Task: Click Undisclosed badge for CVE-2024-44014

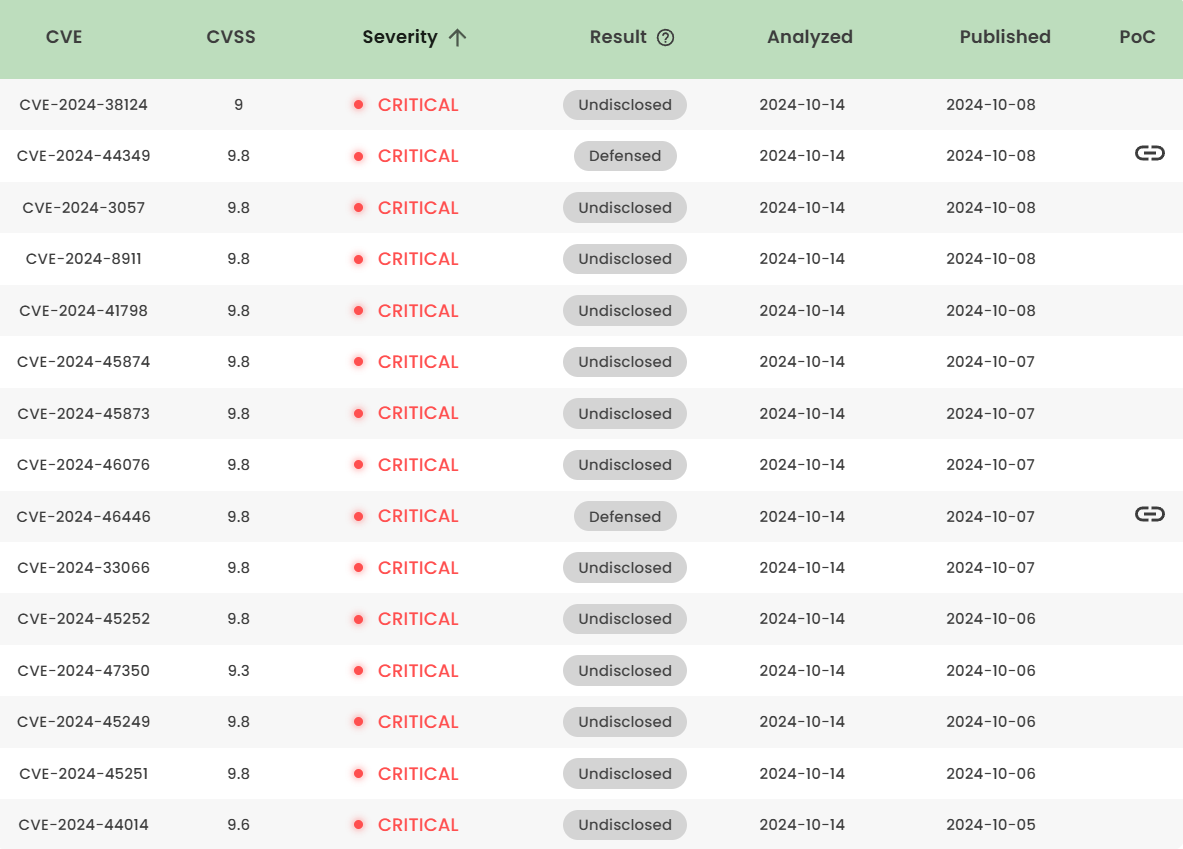Action: (625, 825)
